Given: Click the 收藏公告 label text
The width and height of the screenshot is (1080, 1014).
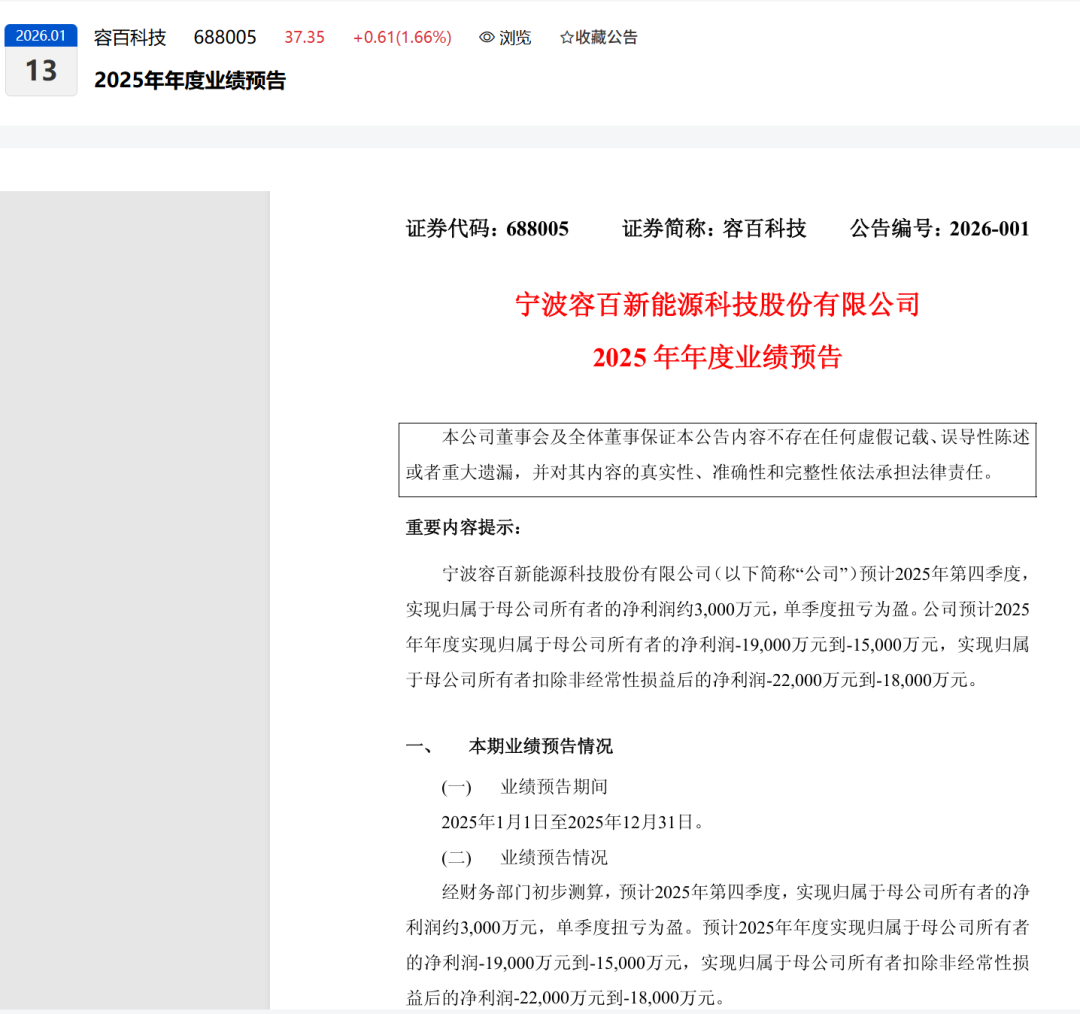Looking at the screenshot, I should (606, 37).
